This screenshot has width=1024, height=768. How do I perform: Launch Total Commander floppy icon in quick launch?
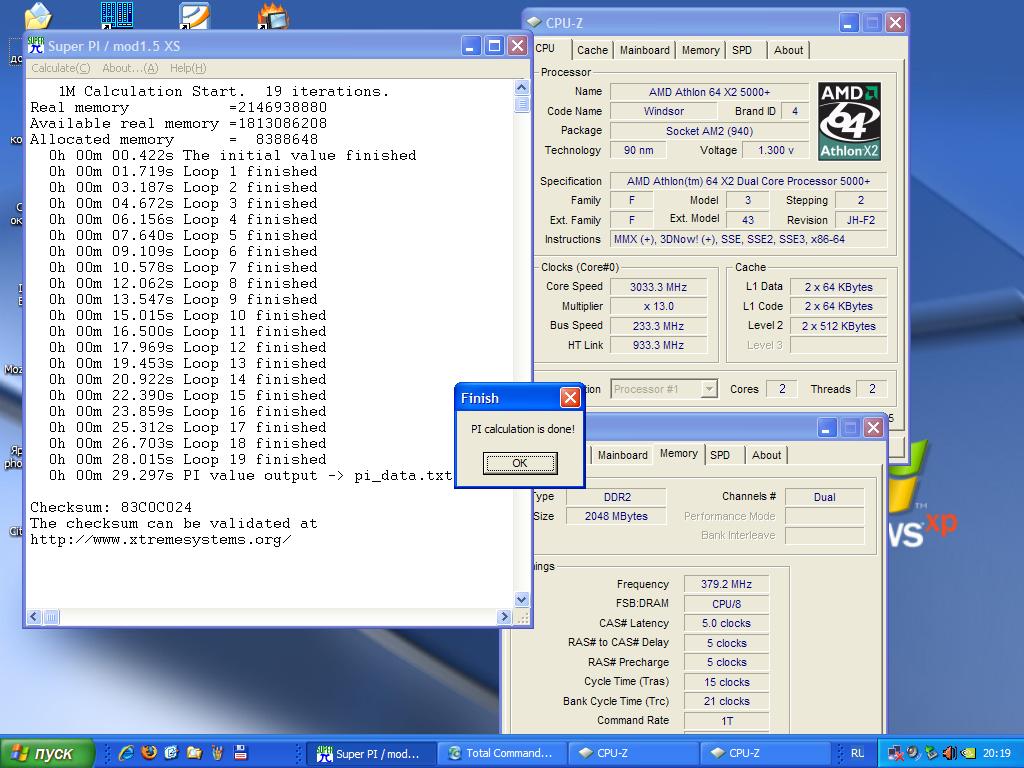tap(240, 753)
